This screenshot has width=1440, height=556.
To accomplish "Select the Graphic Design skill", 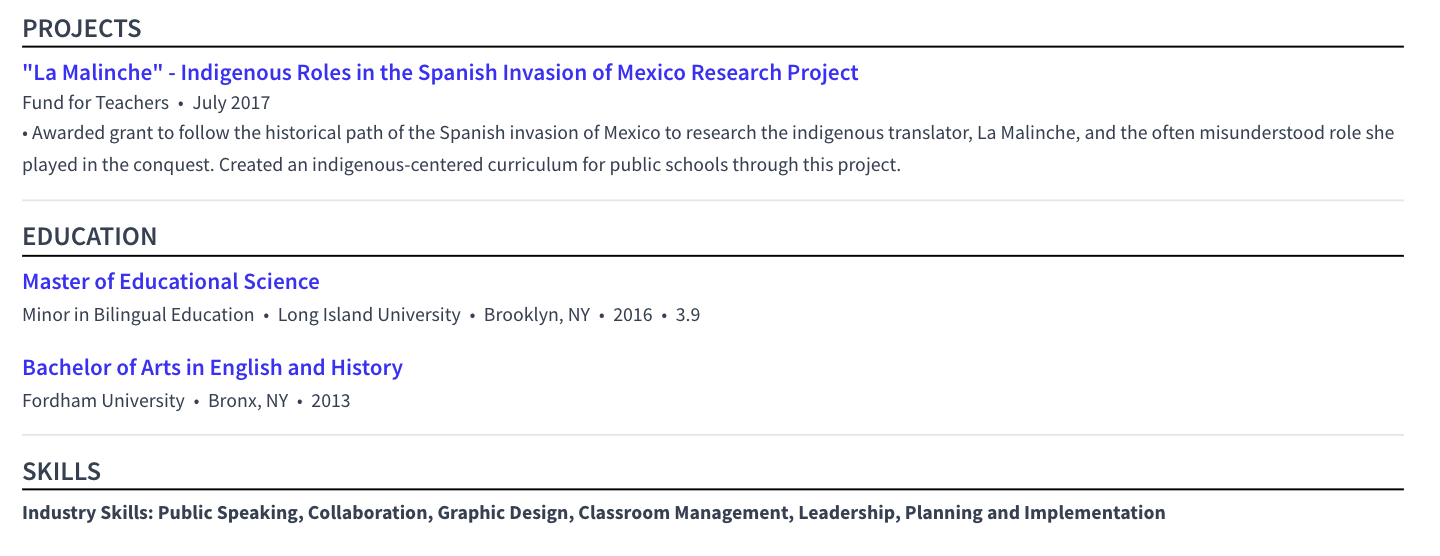I will click(503, 513).
